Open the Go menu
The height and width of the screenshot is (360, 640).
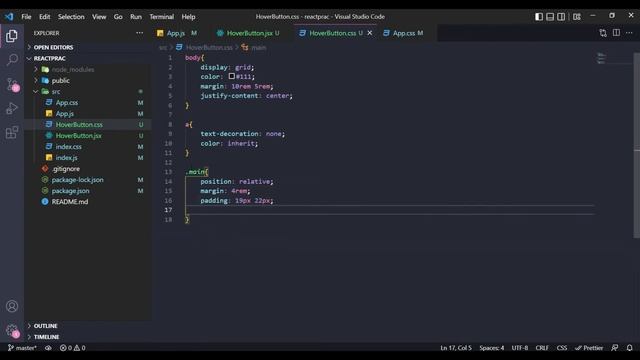click(118, 17)
